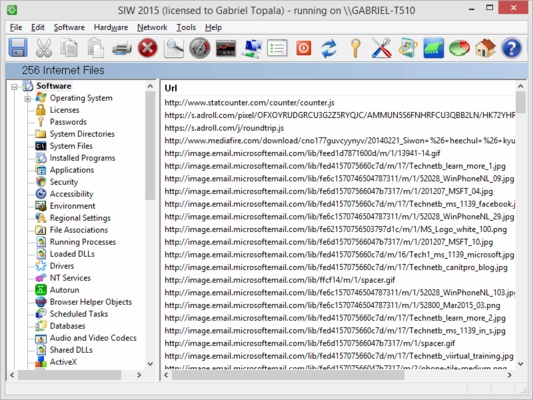Select Passwords in the tree
This screenshot has width=533, height=400.
(x=68, y=122)
